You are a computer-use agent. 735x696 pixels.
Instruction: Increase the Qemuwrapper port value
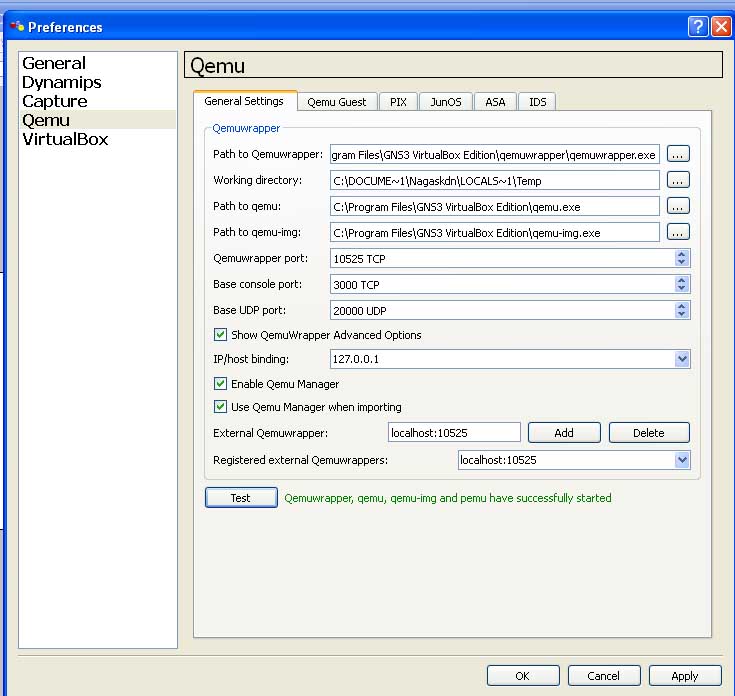coord(682,254)
